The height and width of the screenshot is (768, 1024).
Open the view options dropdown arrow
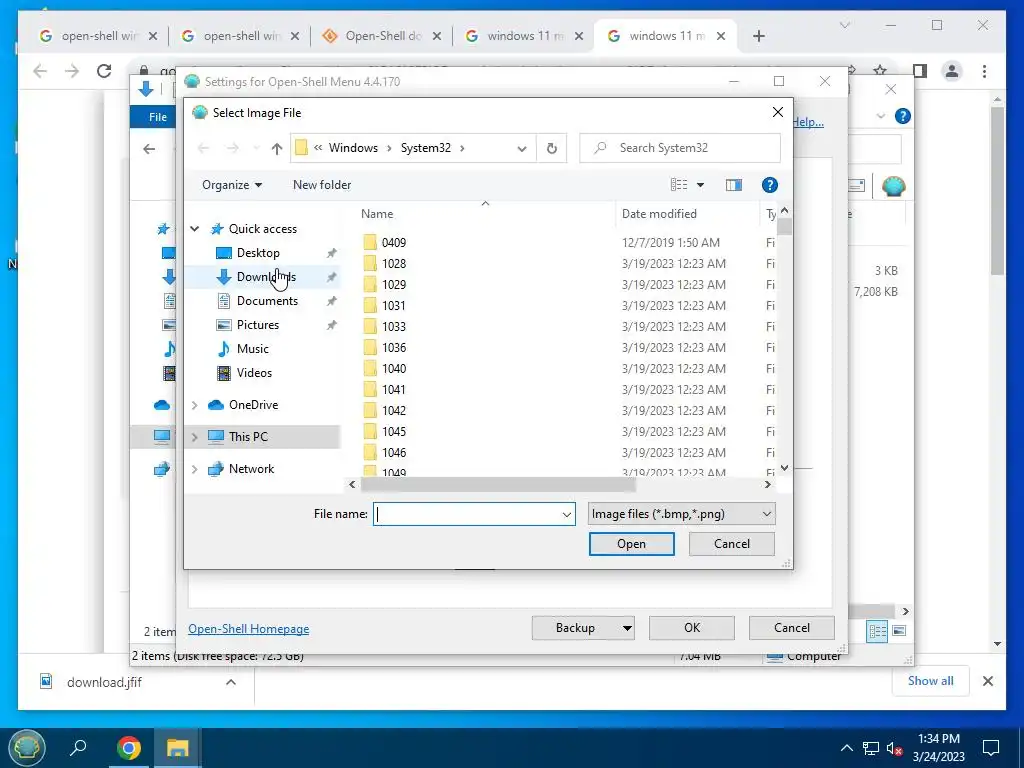coord(700,185)
